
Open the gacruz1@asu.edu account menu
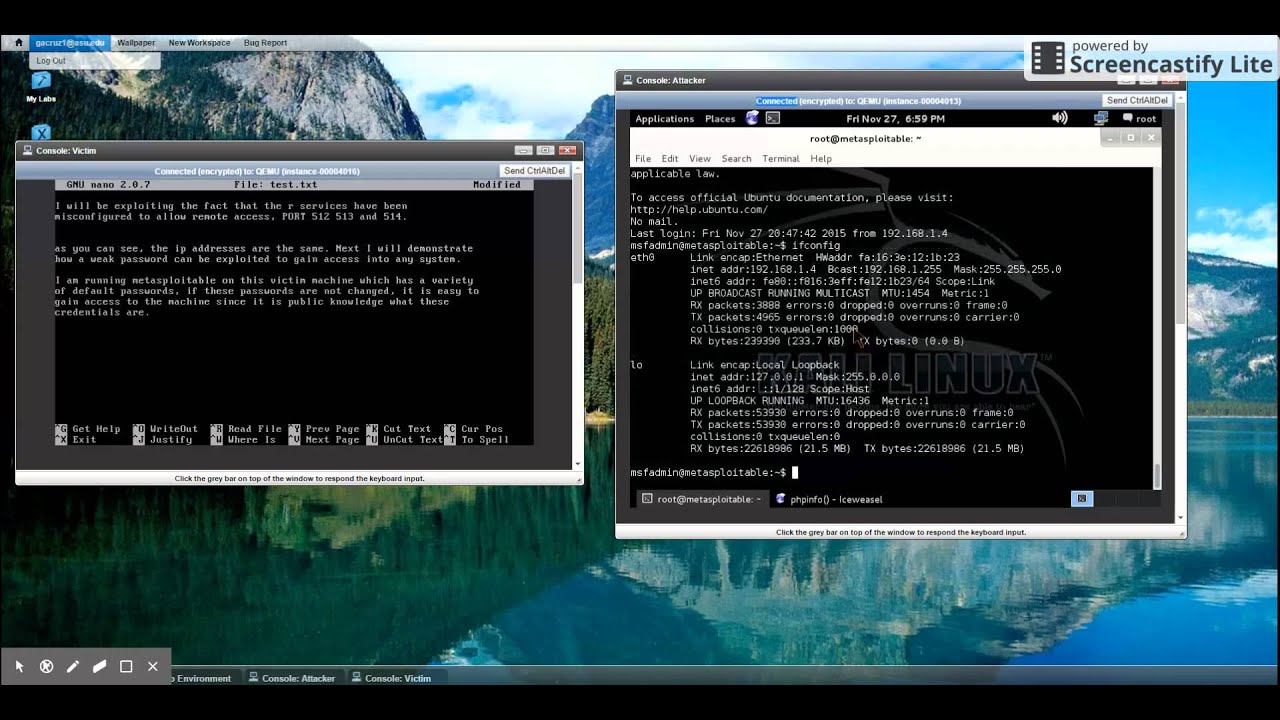click(x=70, y=43)
